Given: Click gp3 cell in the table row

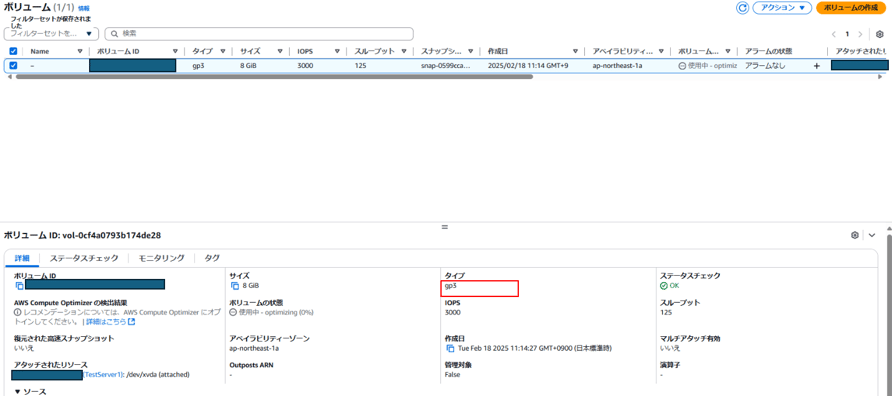Looking at the screenshot, I should pyautogui.click(x=198, y=66).
